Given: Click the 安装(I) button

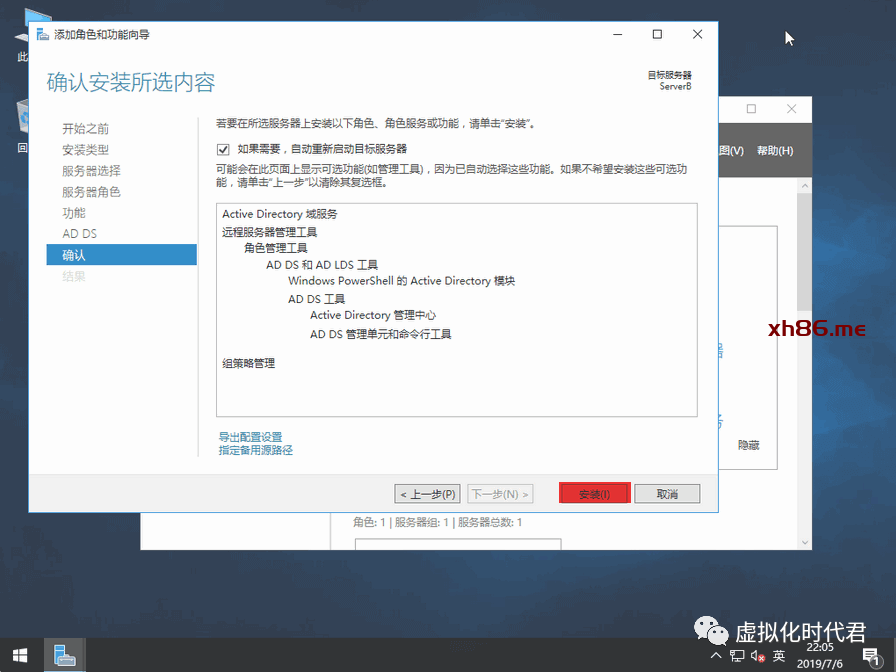Looking at the screenshot, I should coord(594,494).
